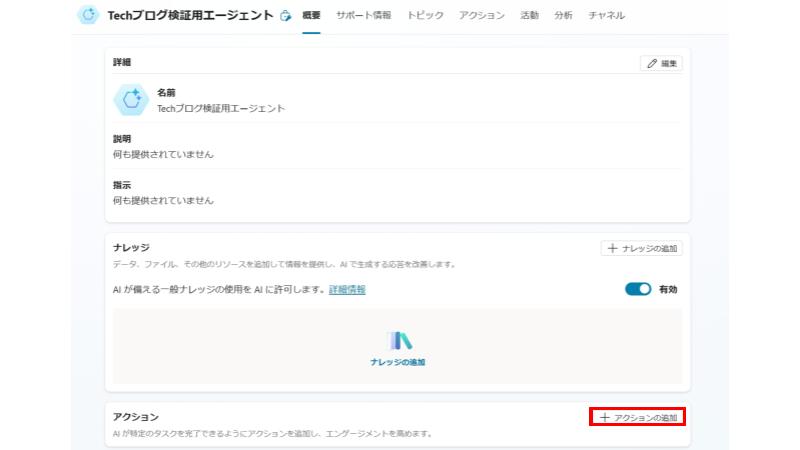The width and height of the screenshot is (800, 450).
Task: Open the 詳細情報 link
Action: pos(347,289)
